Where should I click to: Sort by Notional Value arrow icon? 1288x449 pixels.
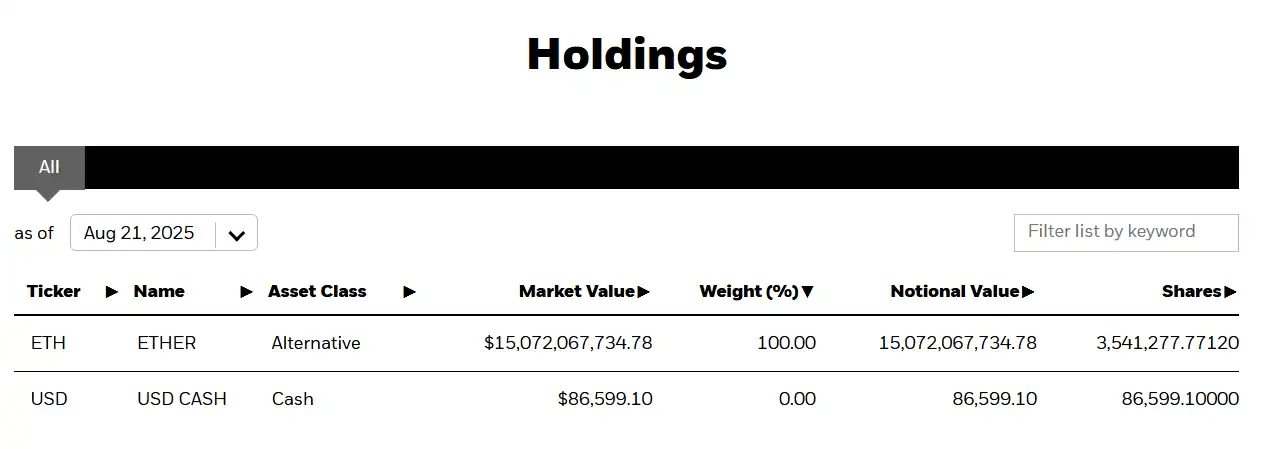pyautogui.click(x=1029, y=292)
